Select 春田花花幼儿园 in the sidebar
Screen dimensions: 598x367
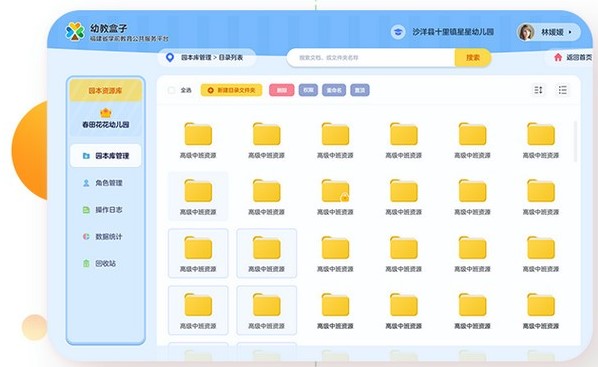[x=106, y=124]
